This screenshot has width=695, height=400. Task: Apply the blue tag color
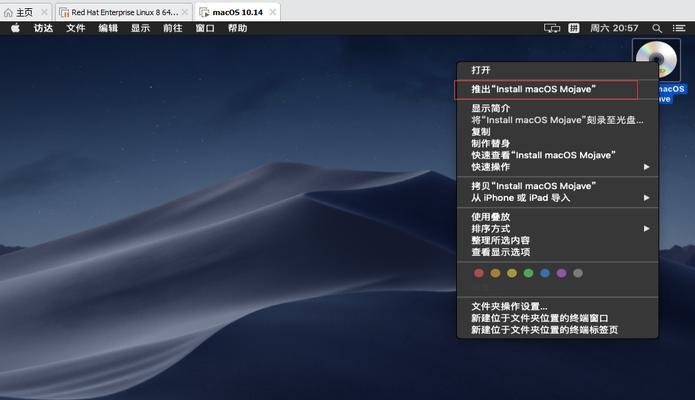click(x=545, y=273)
